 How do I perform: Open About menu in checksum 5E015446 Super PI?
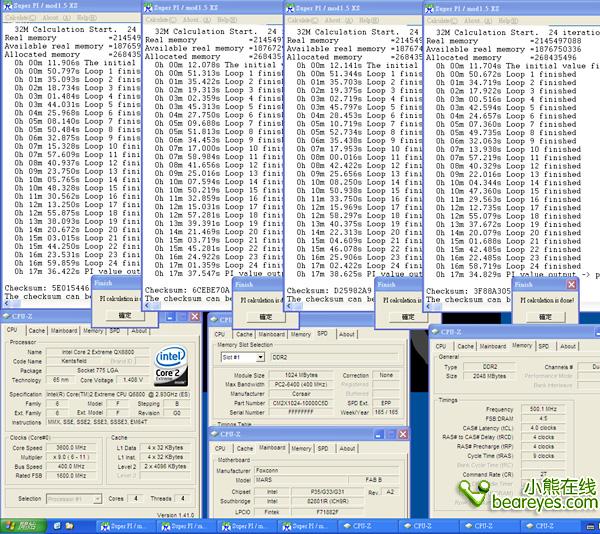point(56,18)
